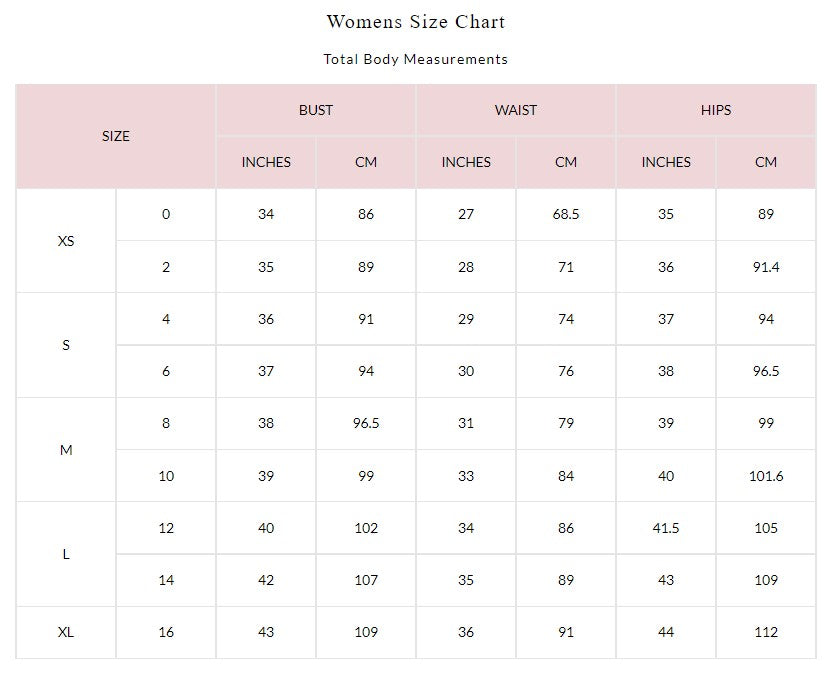Screen dimensions: 832x682
Task: Click the numeric size 16 cell
Action: click(166, 632)
